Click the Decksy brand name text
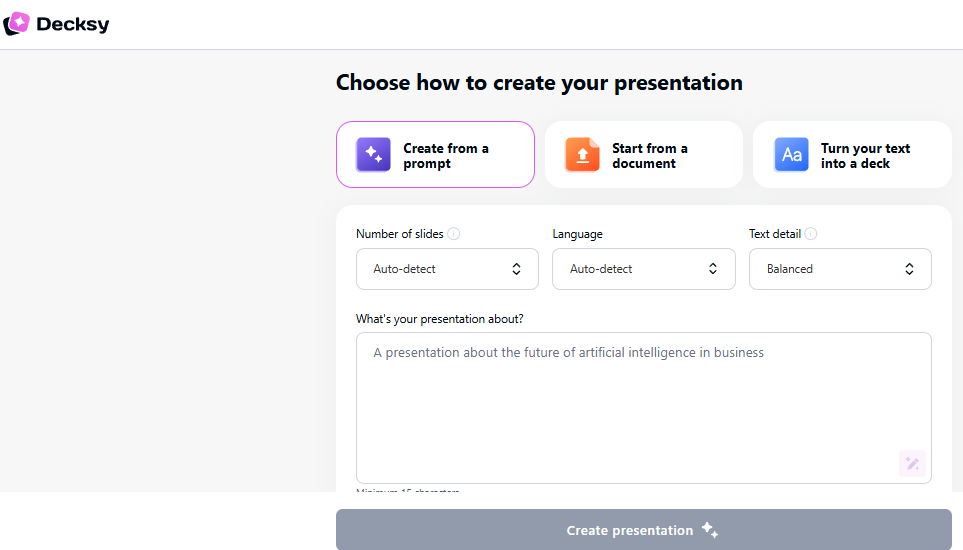The height and width of the screenshot is (550, 963). coord(72,25)
